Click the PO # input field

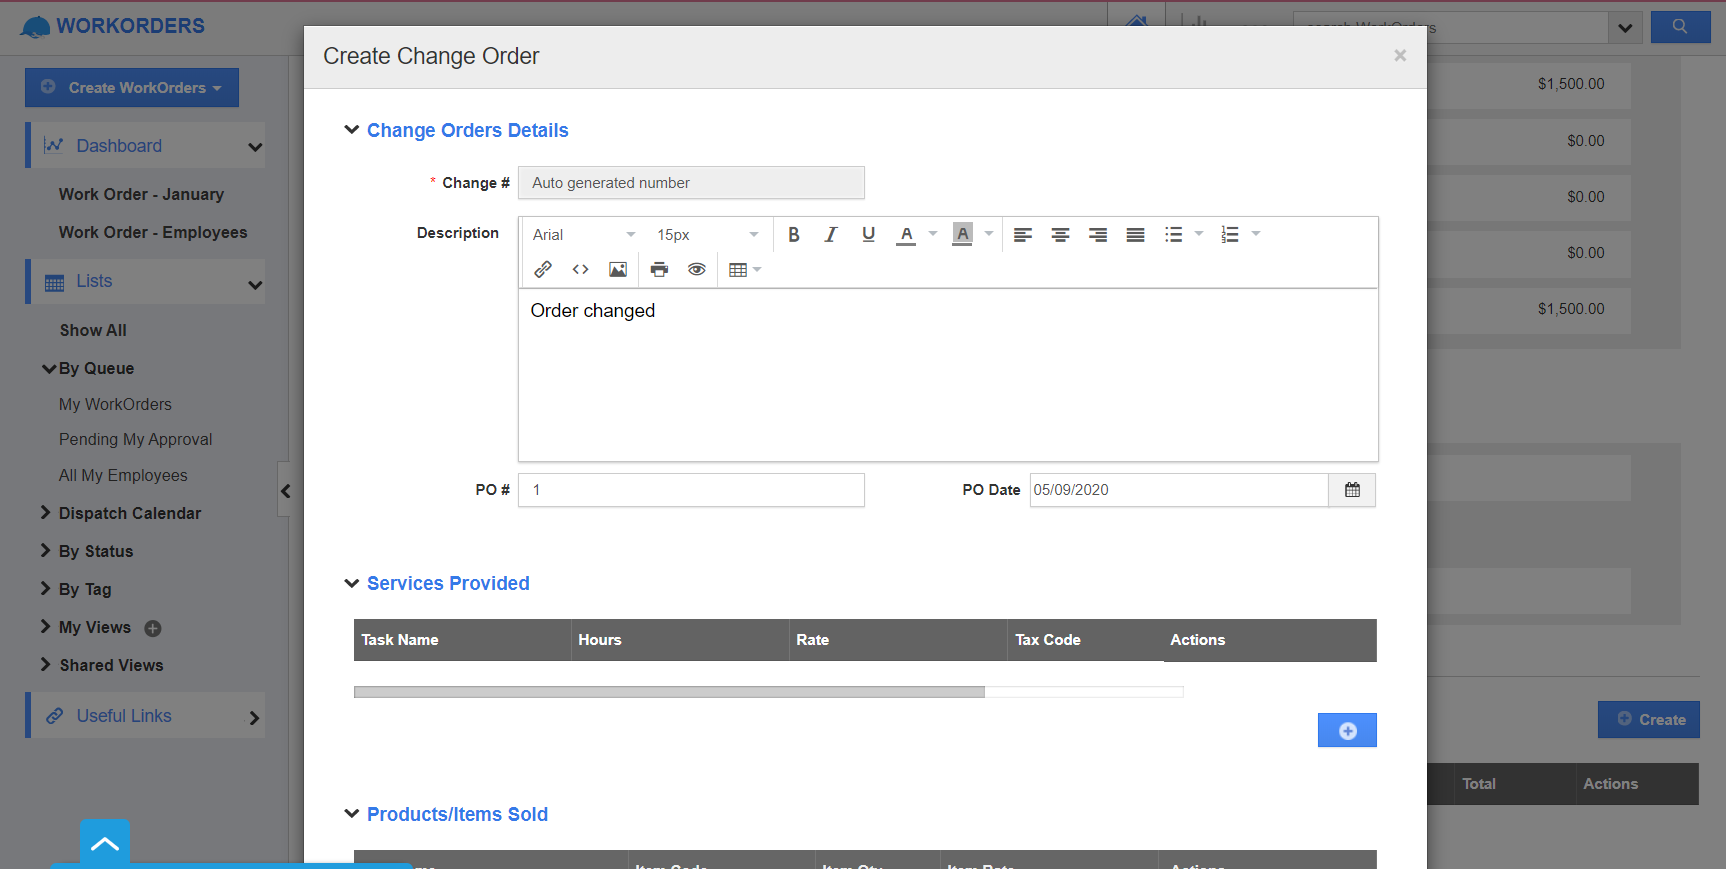(691, 490)
